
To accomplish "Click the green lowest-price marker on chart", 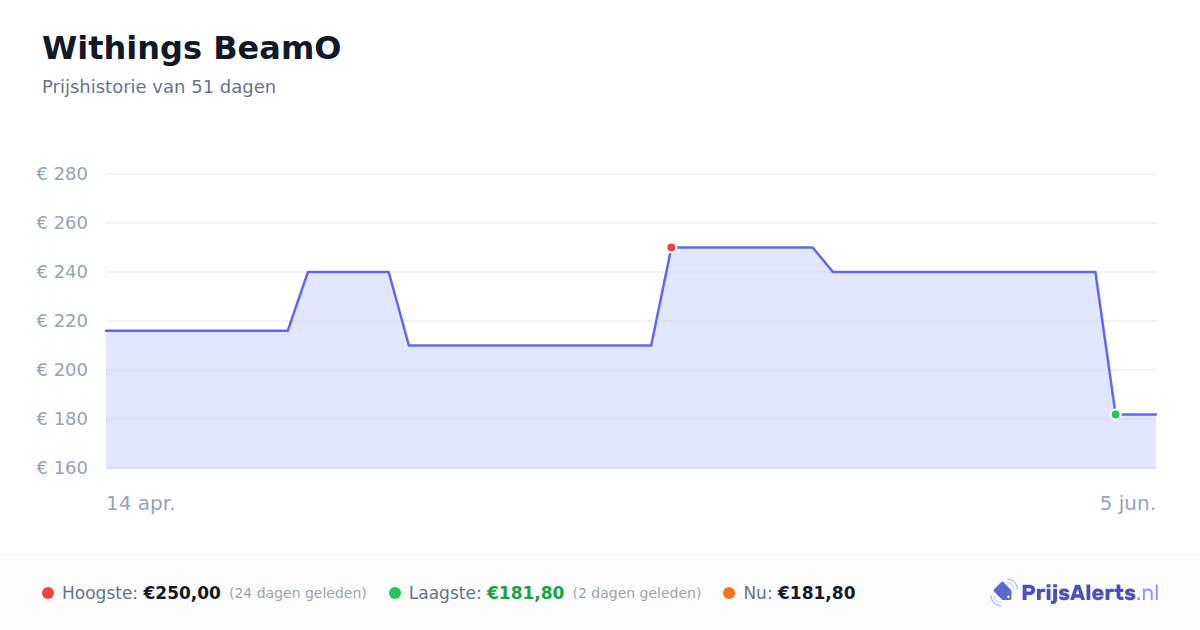I will (1115, 414).
